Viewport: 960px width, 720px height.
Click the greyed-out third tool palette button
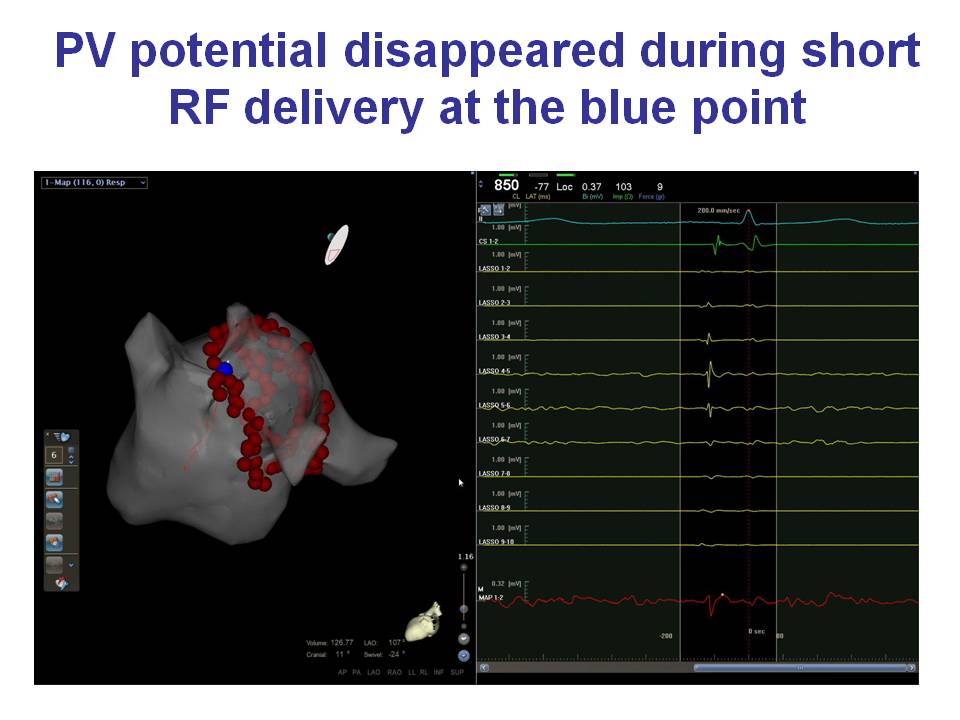[55, 520]
